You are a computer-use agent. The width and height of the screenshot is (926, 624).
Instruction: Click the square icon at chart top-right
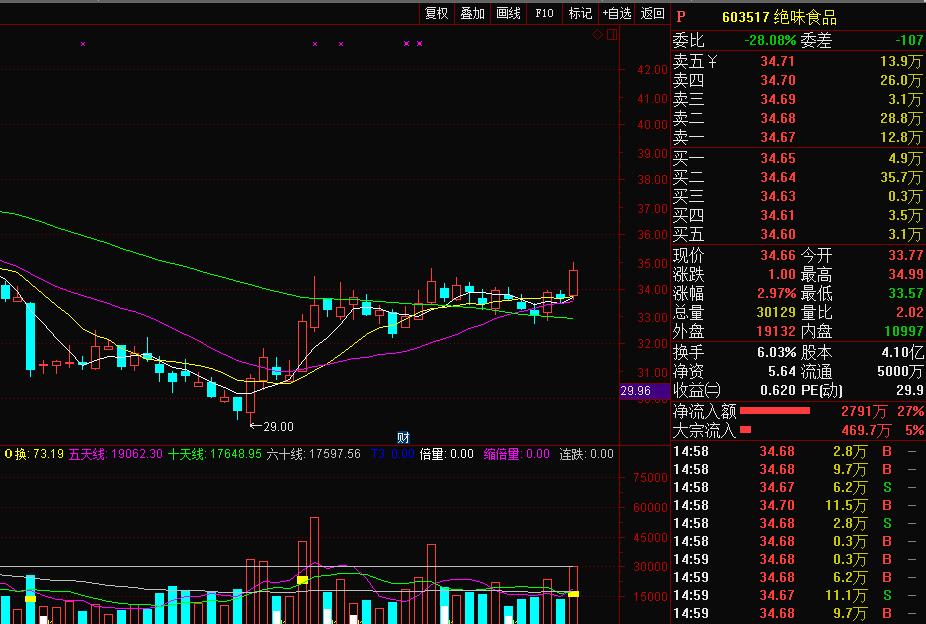[611, 35]
